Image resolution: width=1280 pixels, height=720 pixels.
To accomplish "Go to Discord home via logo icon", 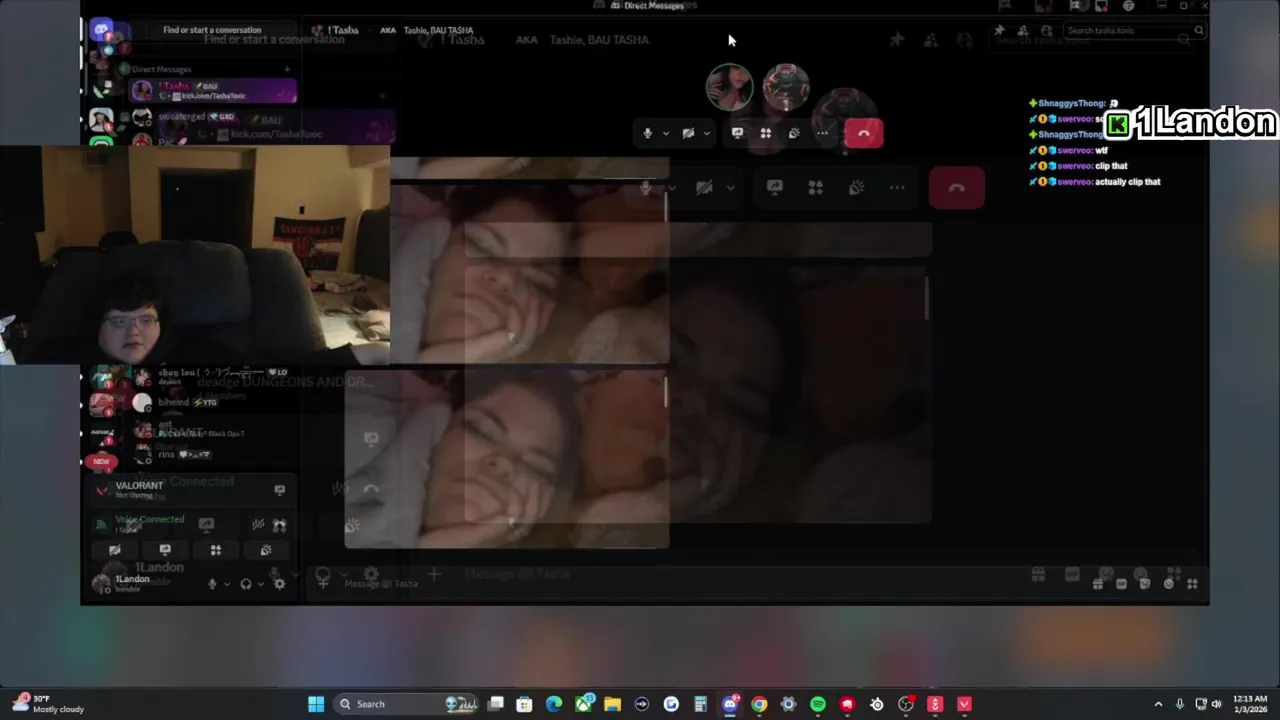I will (103, 30).
